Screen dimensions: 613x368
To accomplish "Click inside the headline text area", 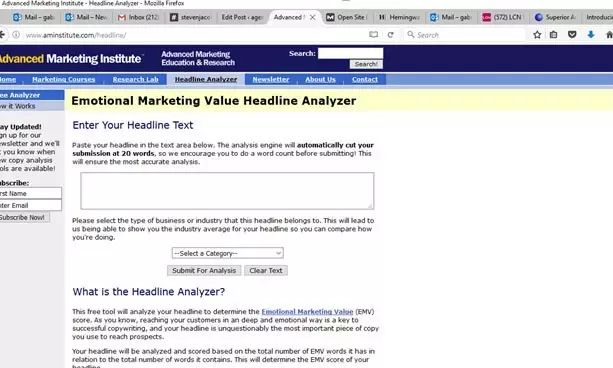I will (227, 191).
